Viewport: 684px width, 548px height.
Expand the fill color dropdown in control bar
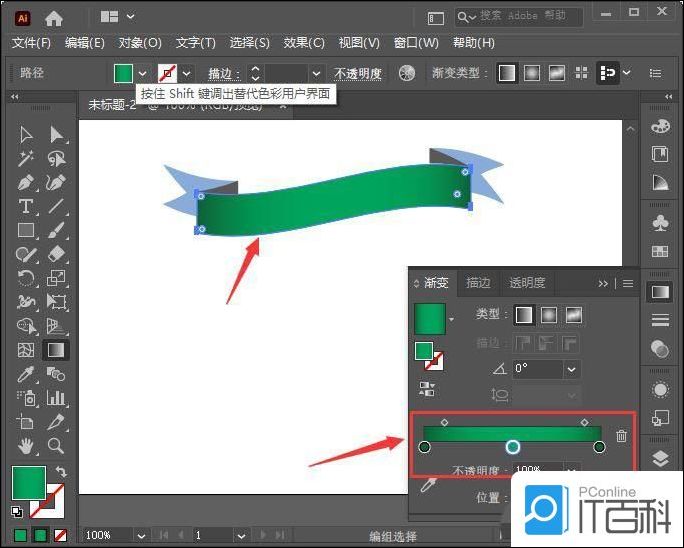[x=142, y=73]
